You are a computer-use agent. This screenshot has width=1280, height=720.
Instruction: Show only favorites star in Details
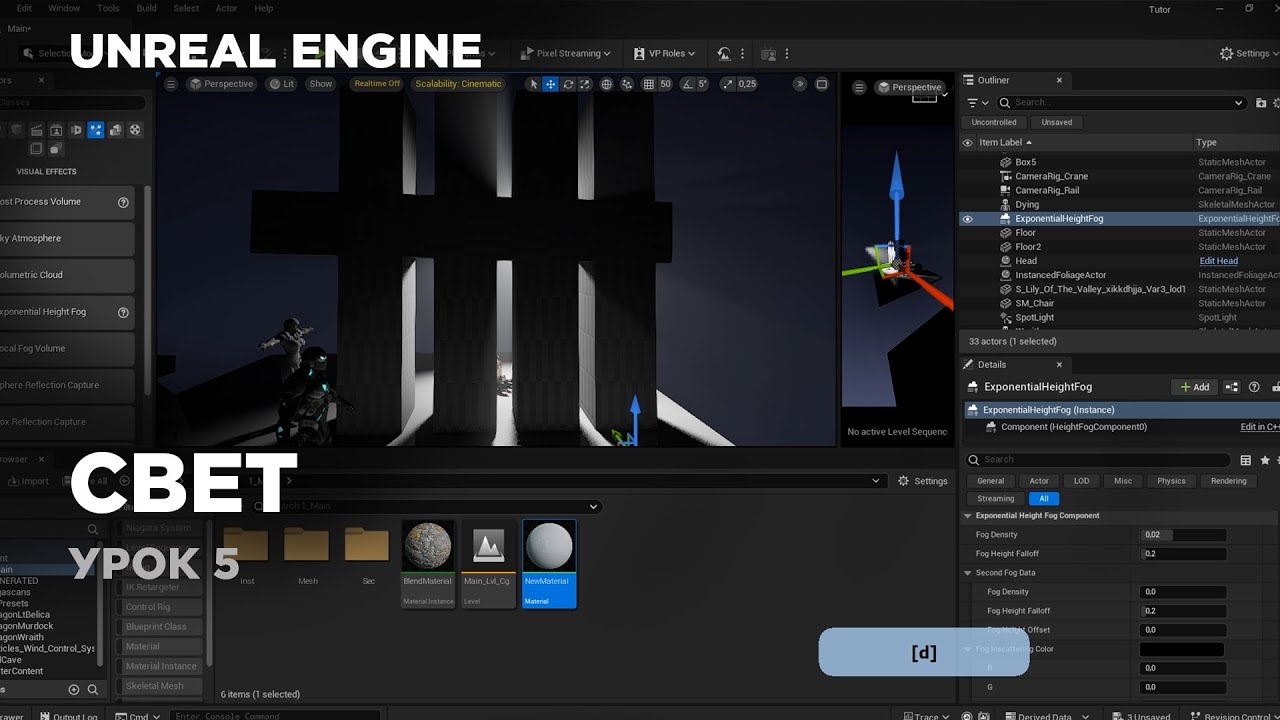click(x=1265, y=460)
